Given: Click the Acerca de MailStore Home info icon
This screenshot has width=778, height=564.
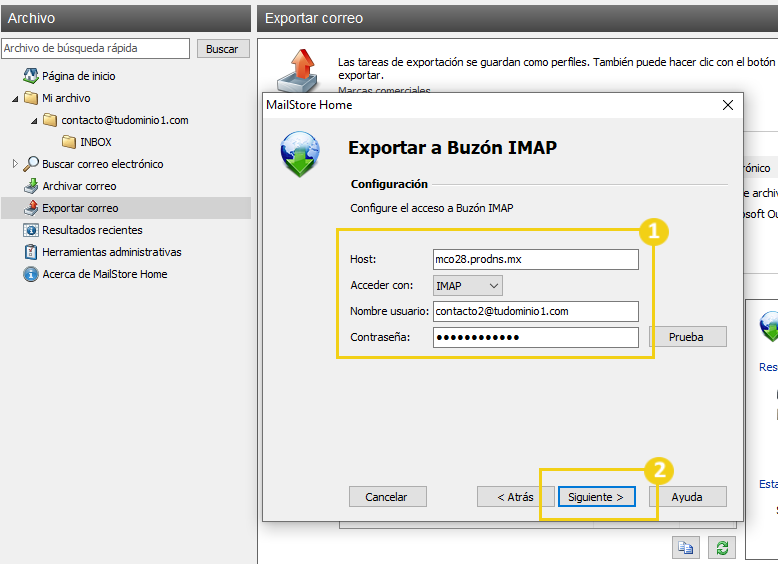Looking at the screenshot, I should pos(31,274).
